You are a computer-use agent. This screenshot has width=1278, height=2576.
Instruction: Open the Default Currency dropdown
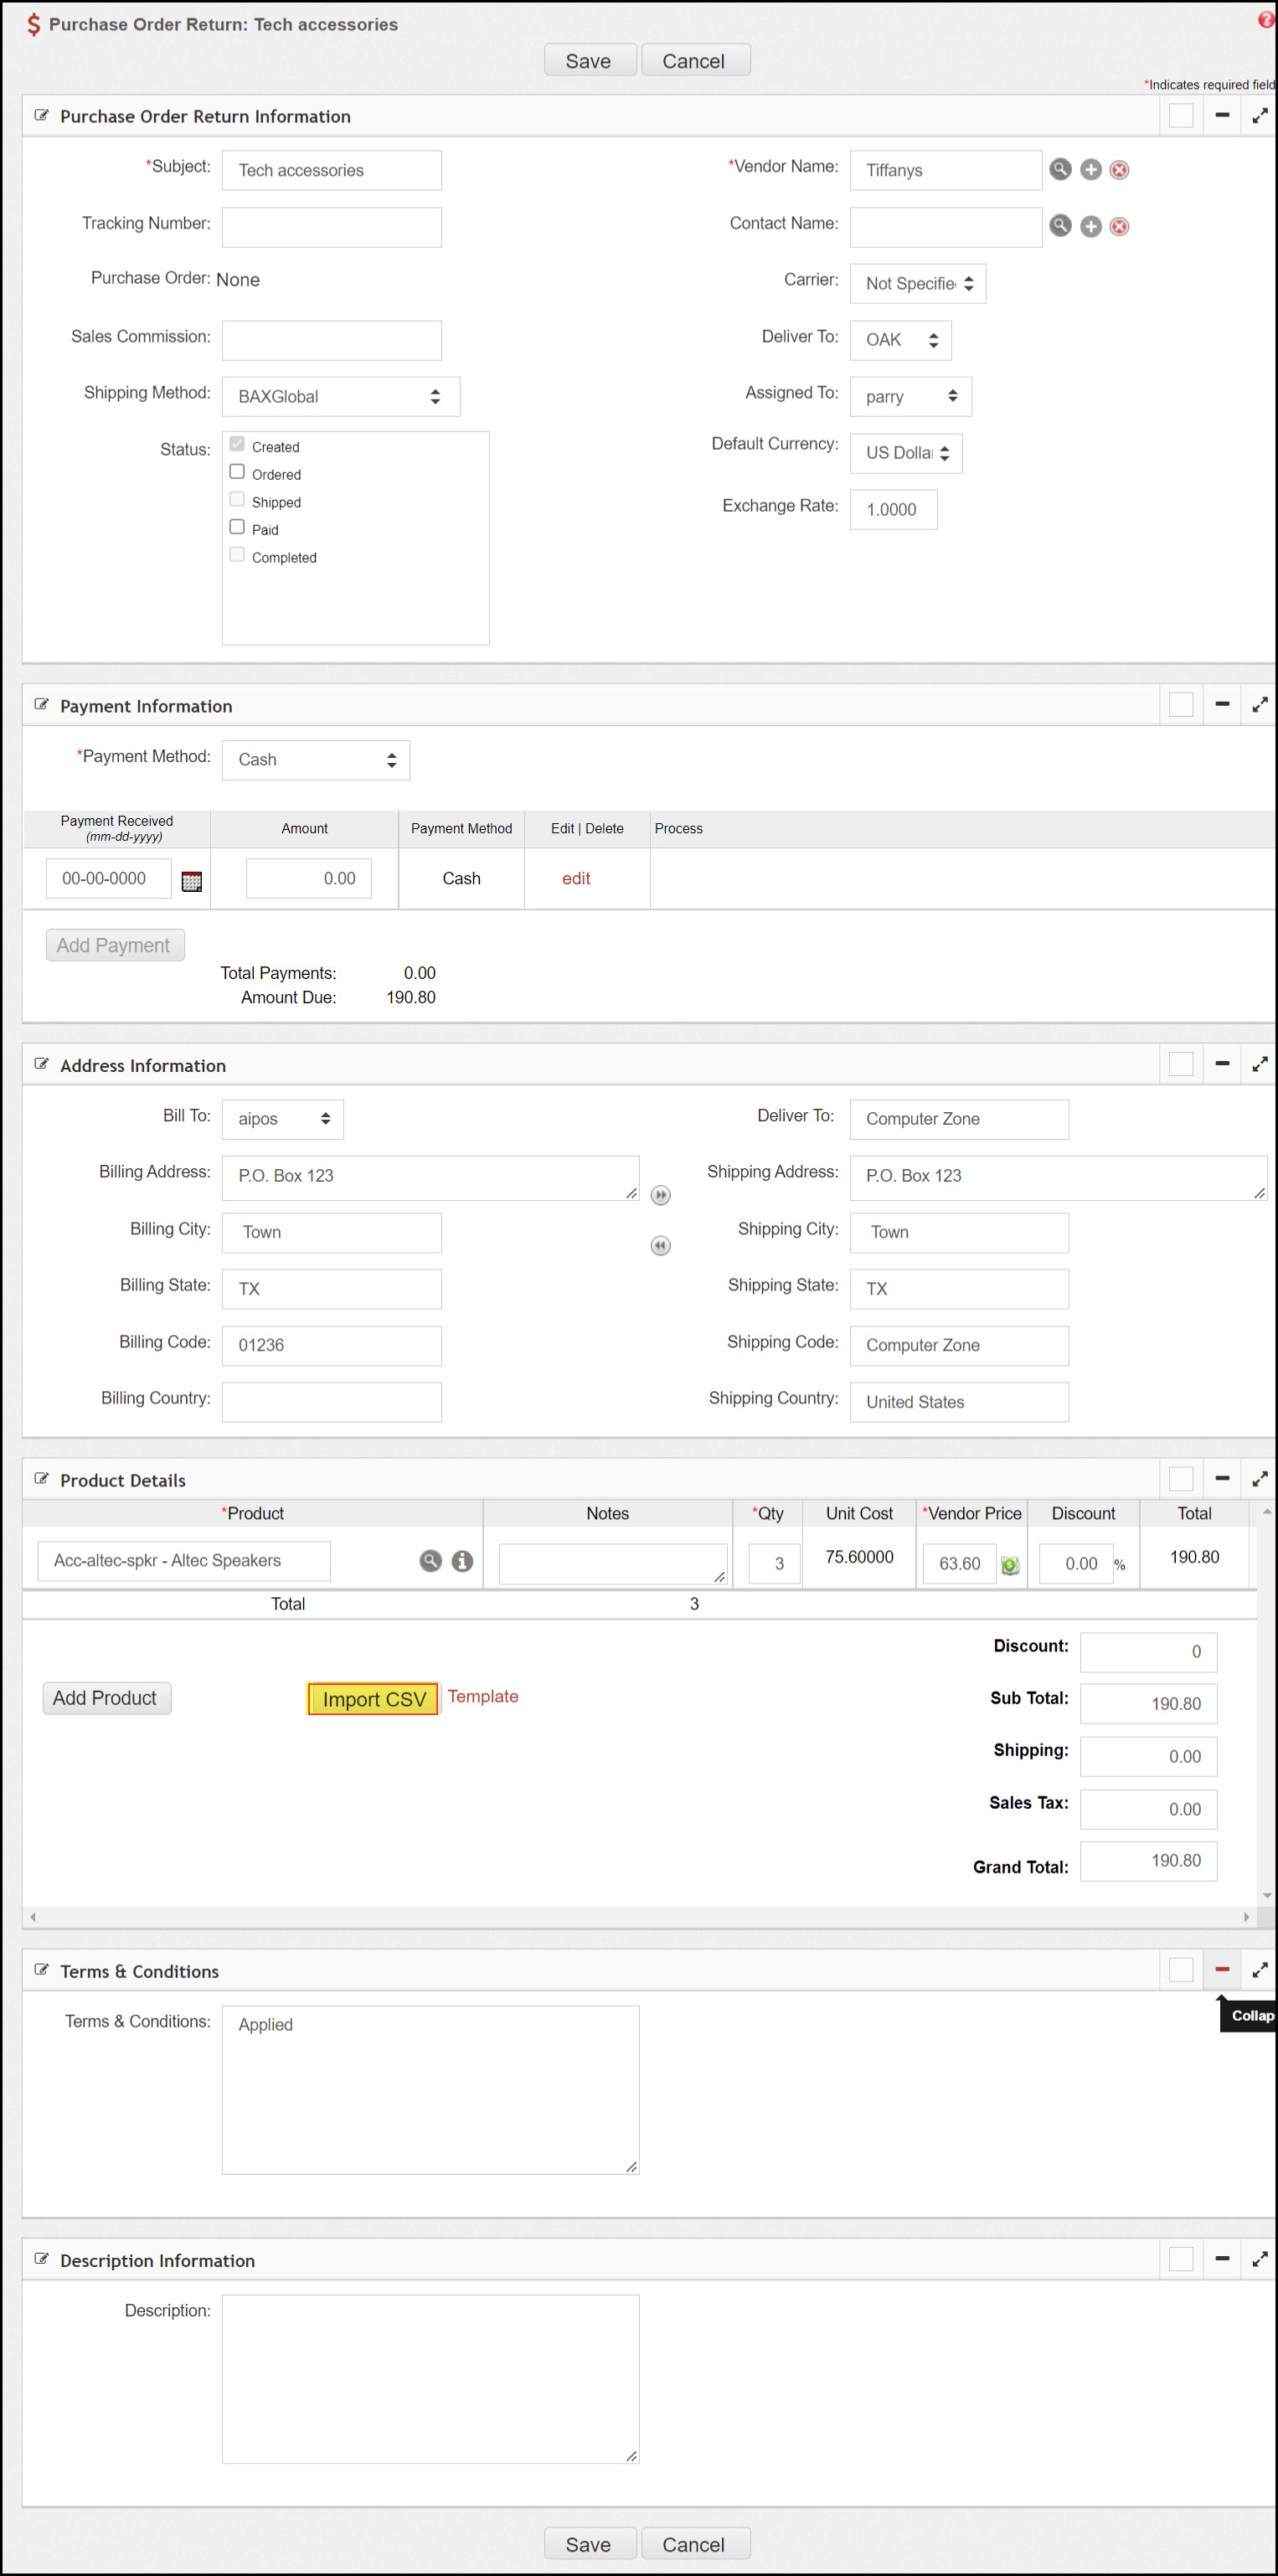tap(906, 453)
